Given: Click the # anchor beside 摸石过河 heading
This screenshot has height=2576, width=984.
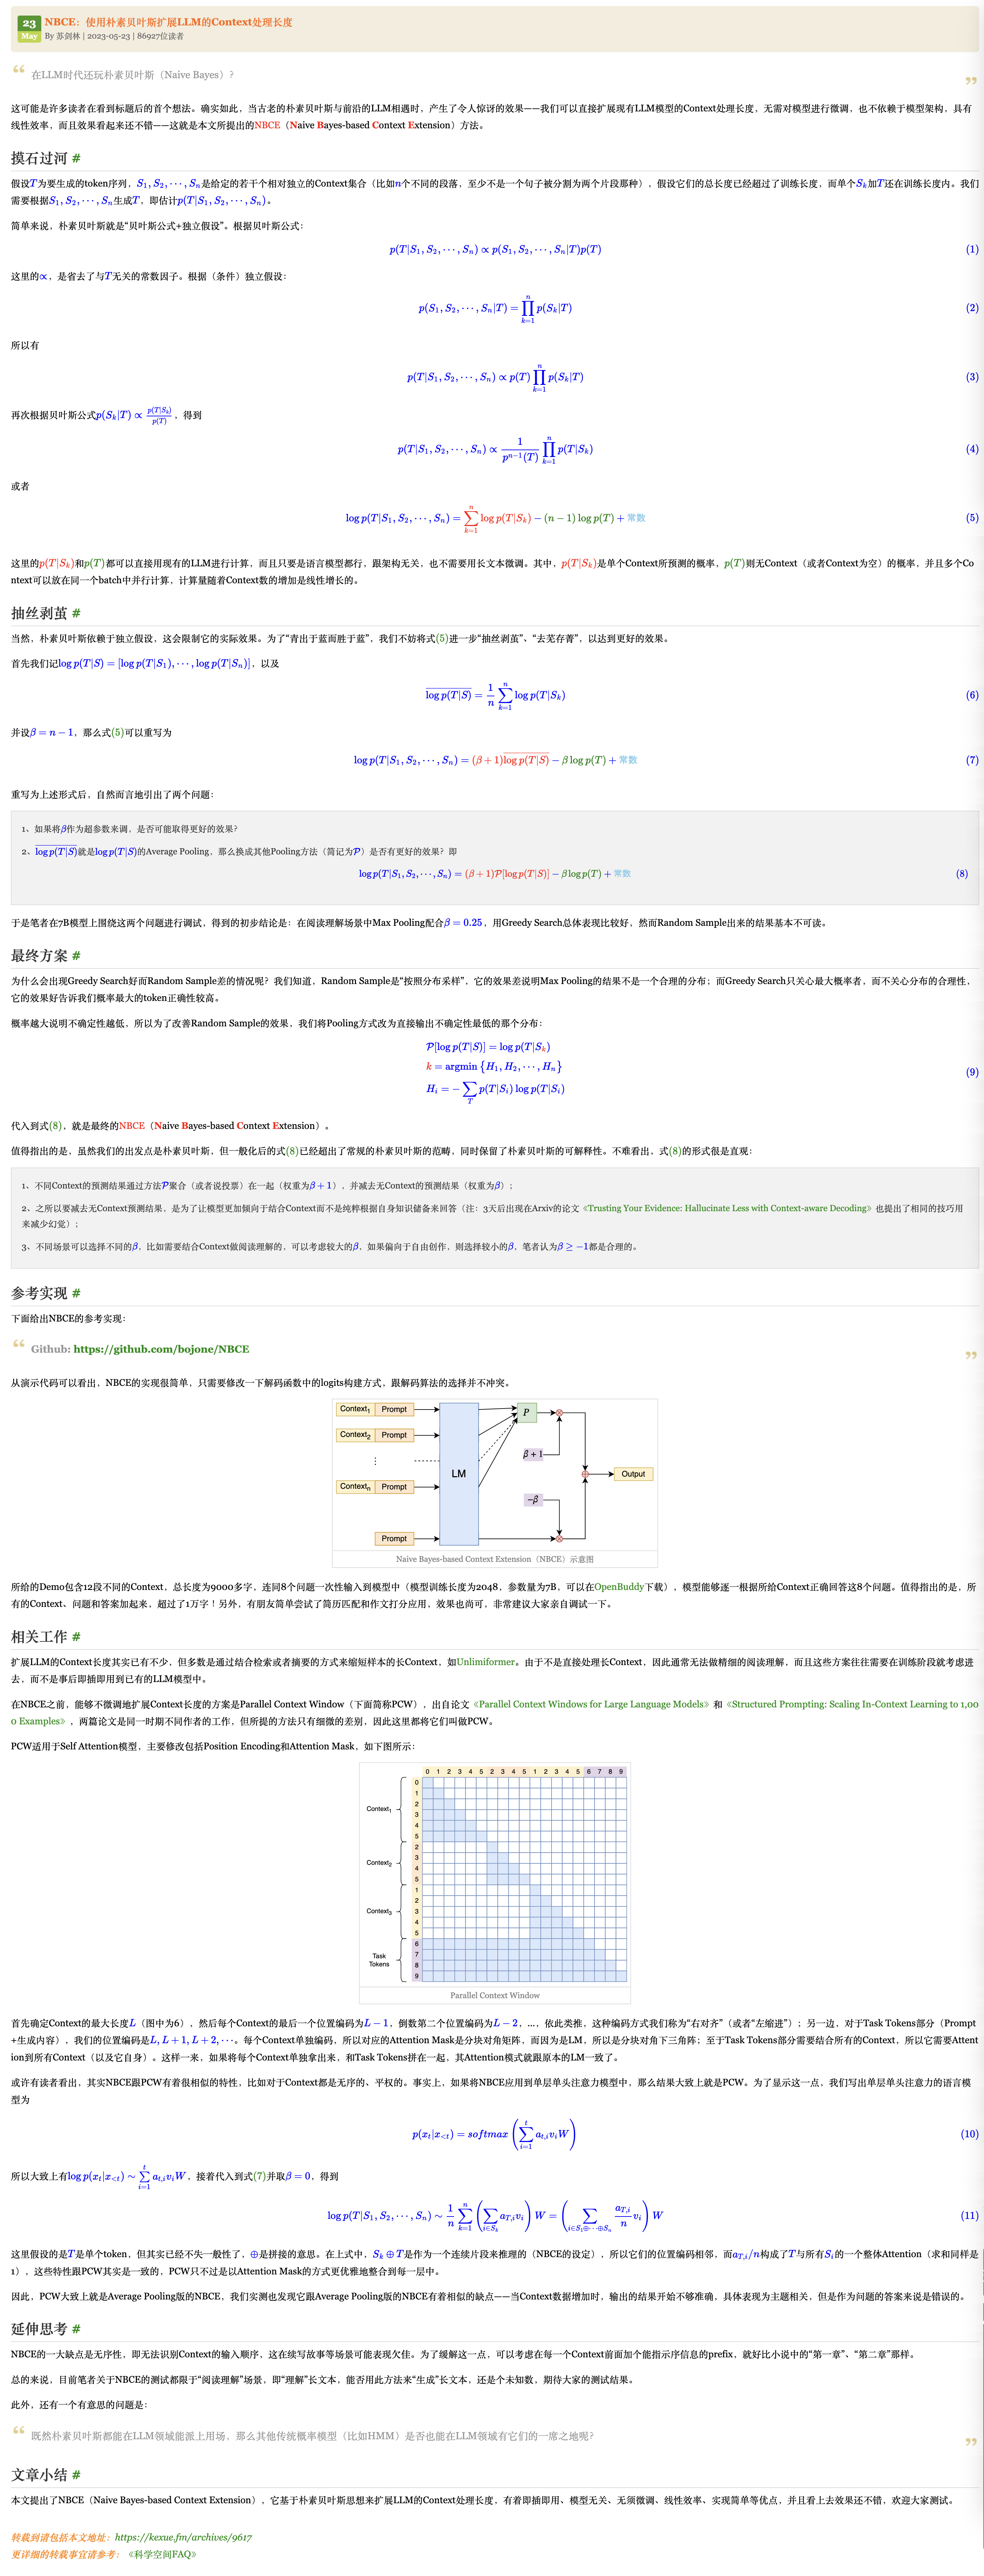Looking at the screenshot, I should 76,158.
